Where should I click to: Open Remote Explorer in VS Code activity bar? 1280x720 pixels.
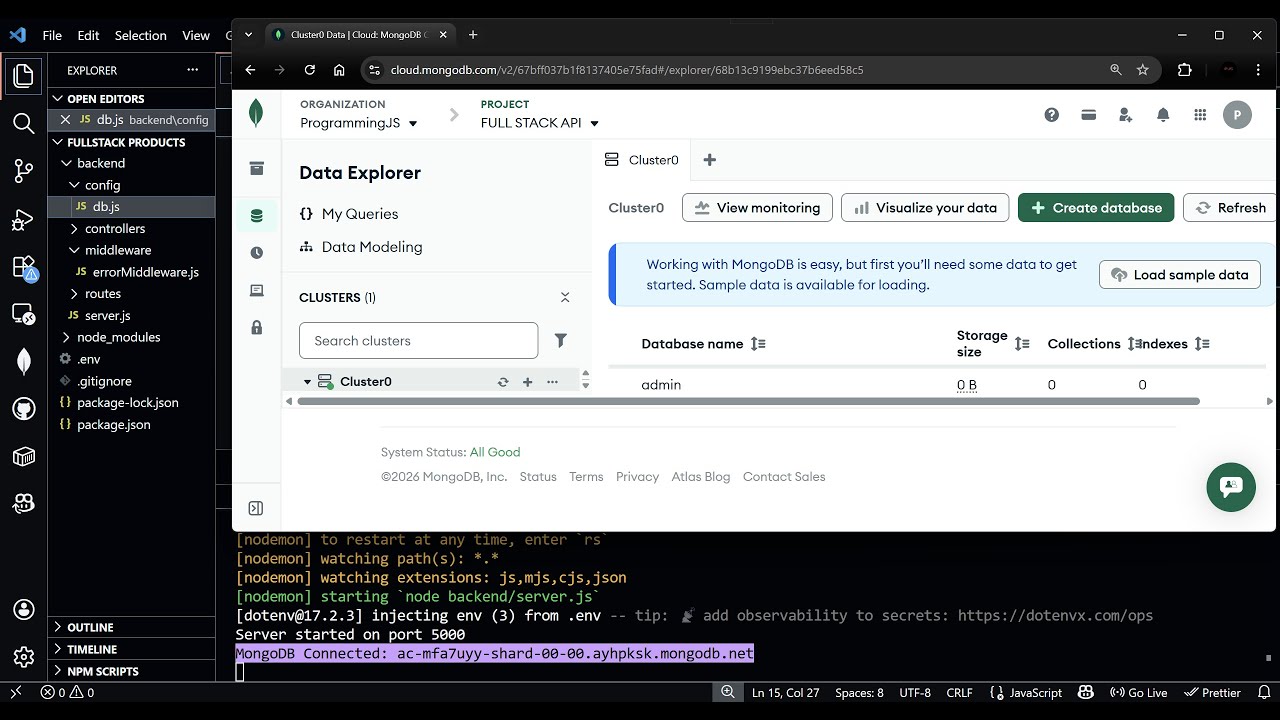coord(23,315)
